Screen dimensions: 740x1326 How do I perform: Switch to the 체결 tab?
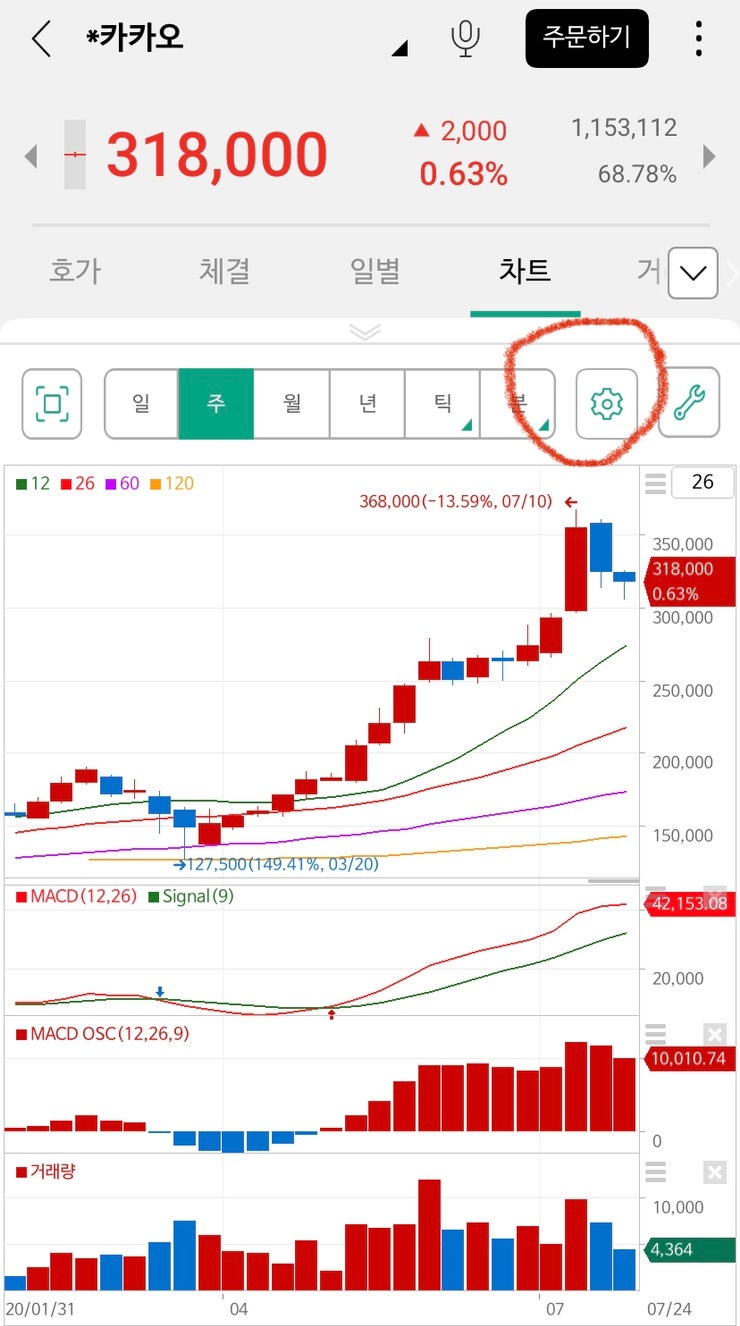[x=224, y=271]
